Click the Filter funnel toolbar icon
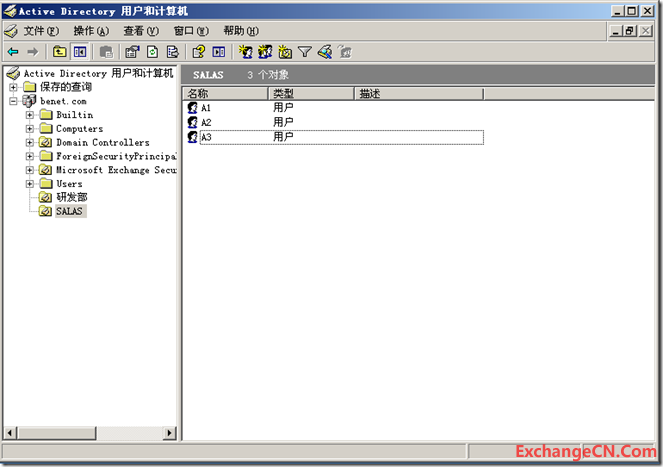The width and height of the screenshot is (663, 467). pyautogui.click(x=305, y=52)
